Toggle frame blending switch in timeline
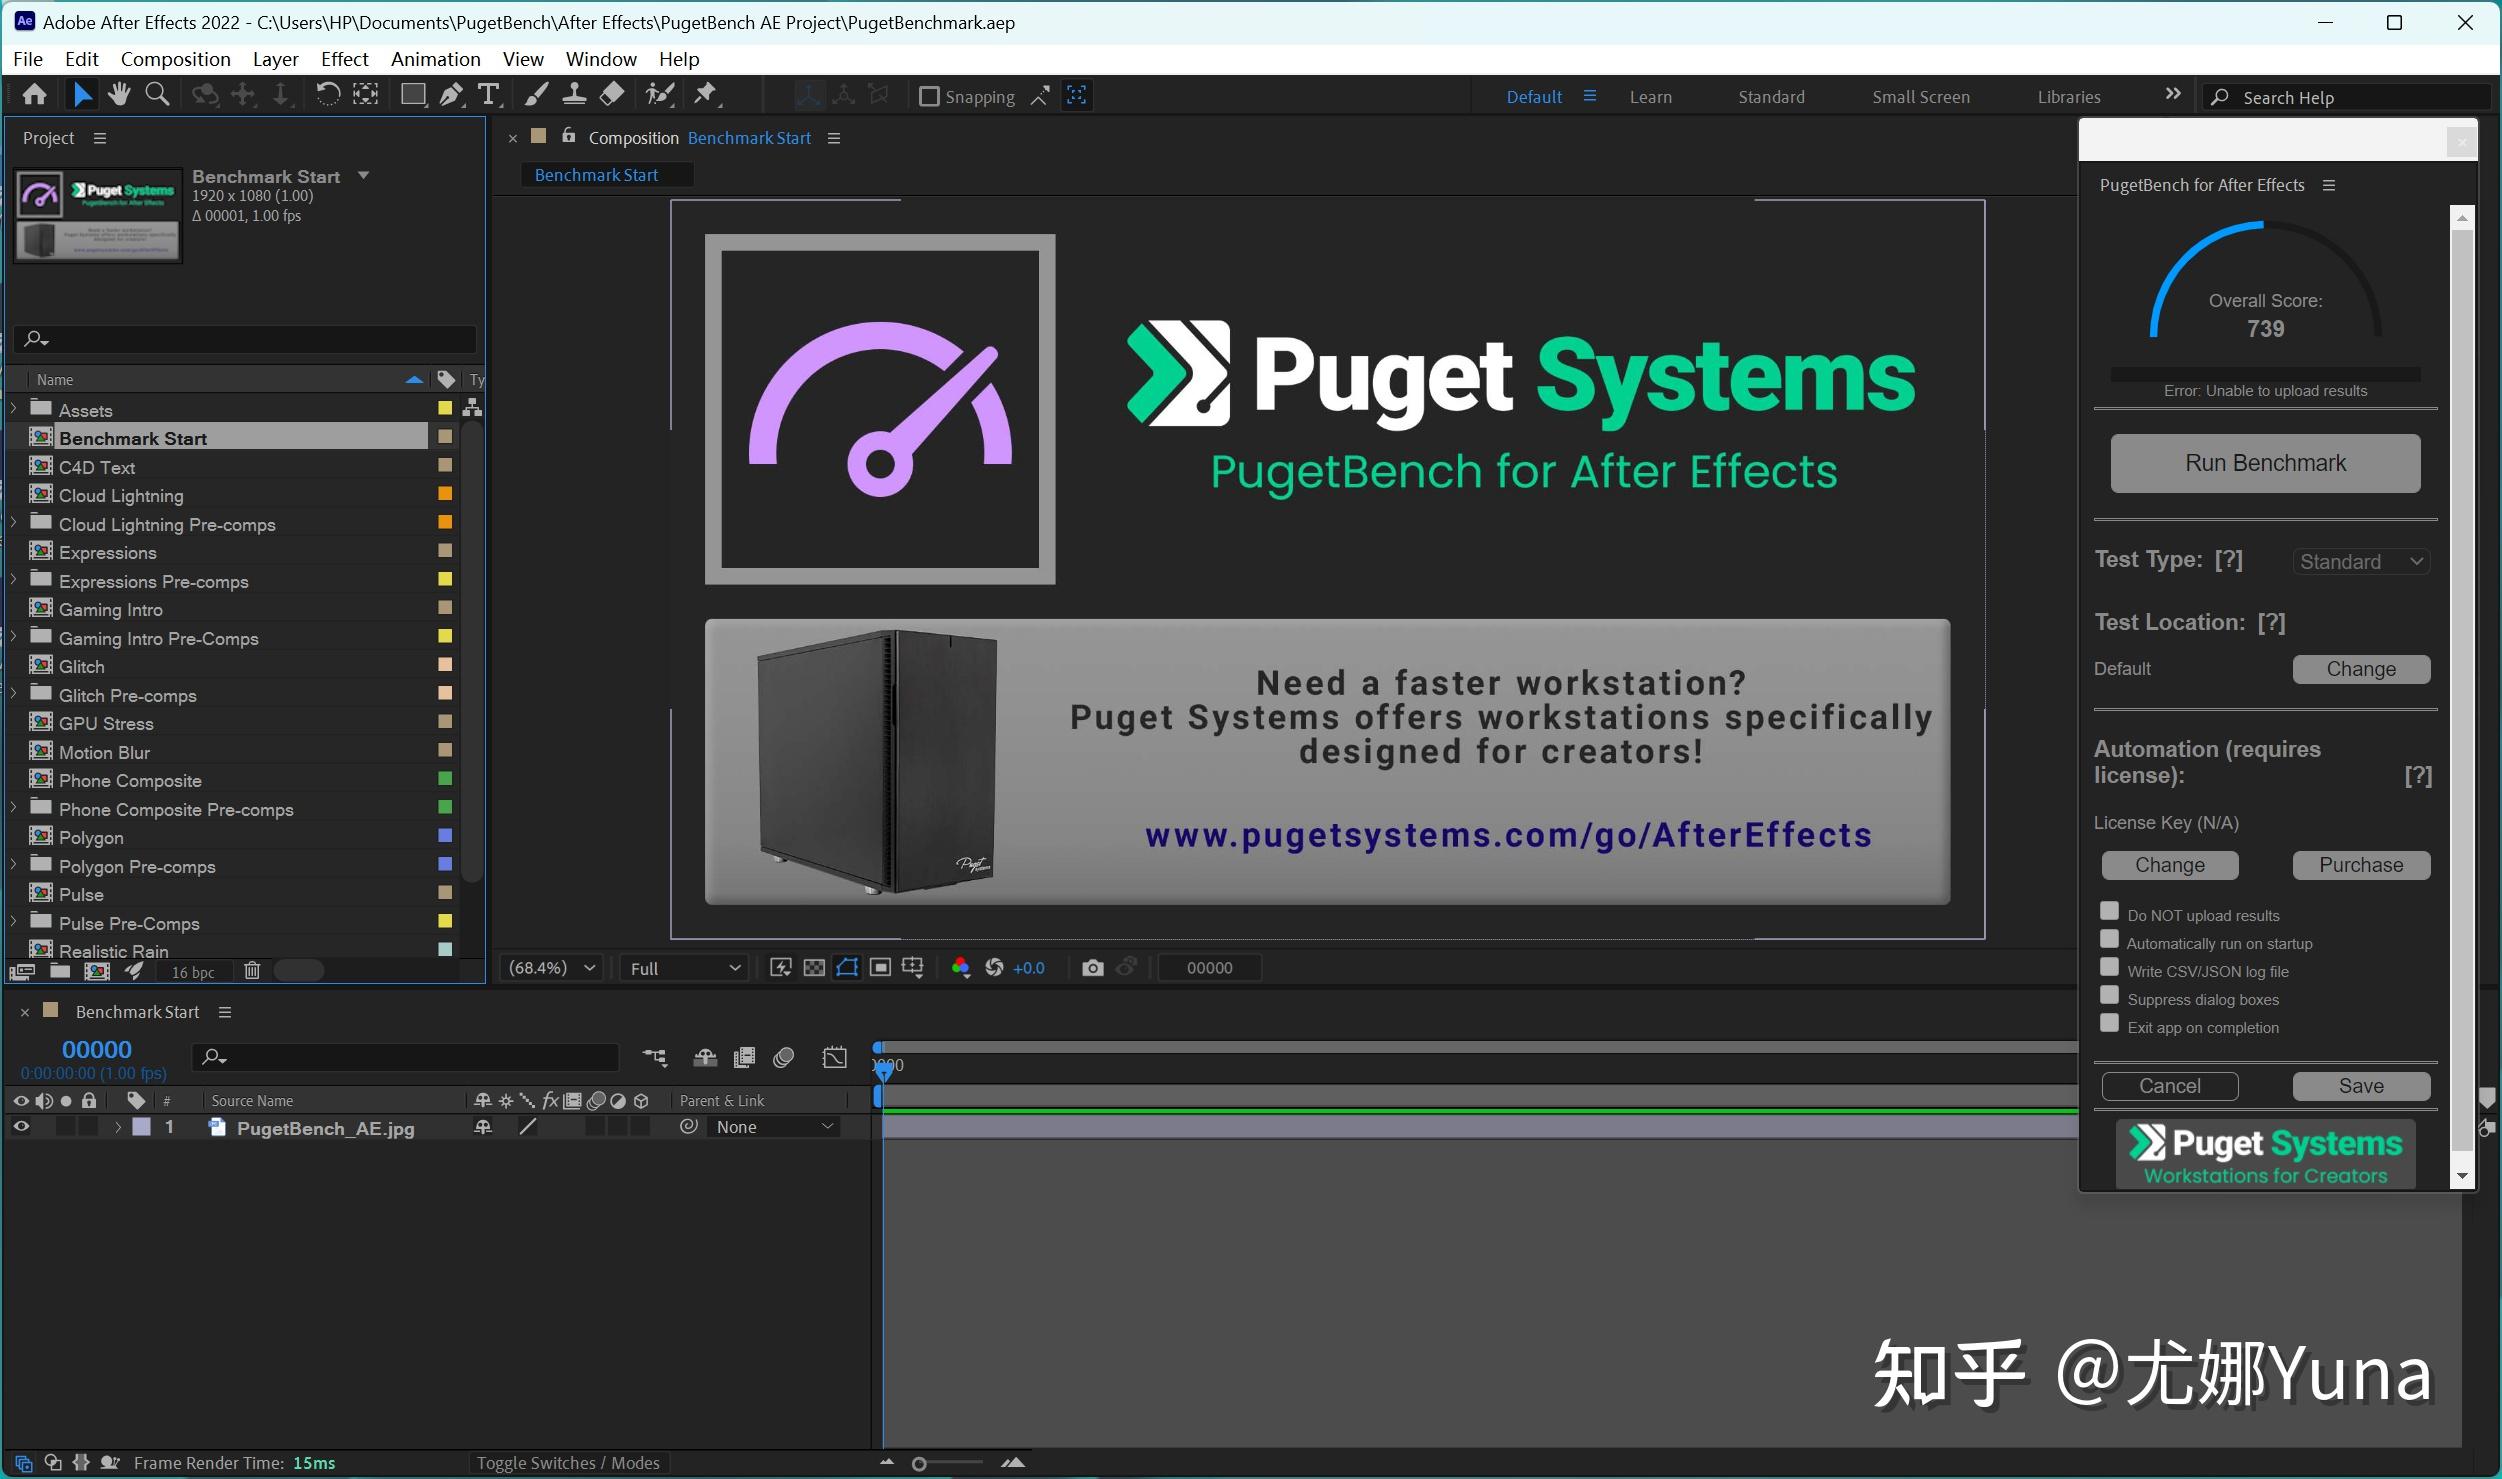Viewport: 2502px width, 1479px height. [x=744, y=1057]
